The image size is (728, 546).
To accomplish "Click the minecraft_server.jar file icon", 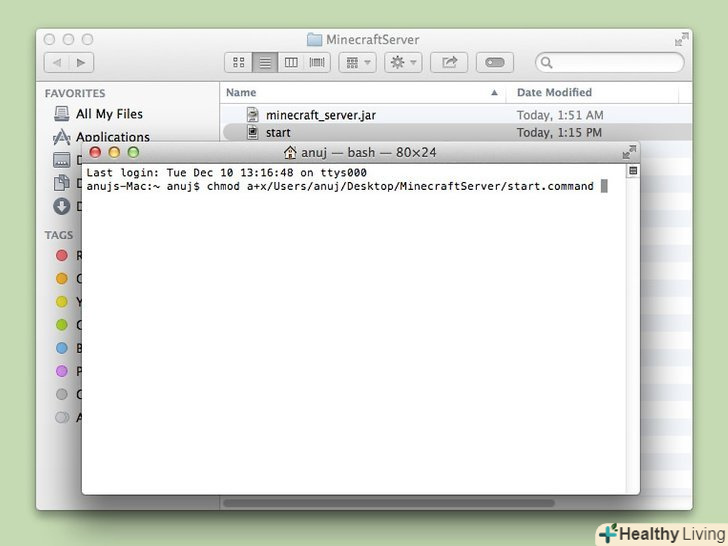I will 253,115.
